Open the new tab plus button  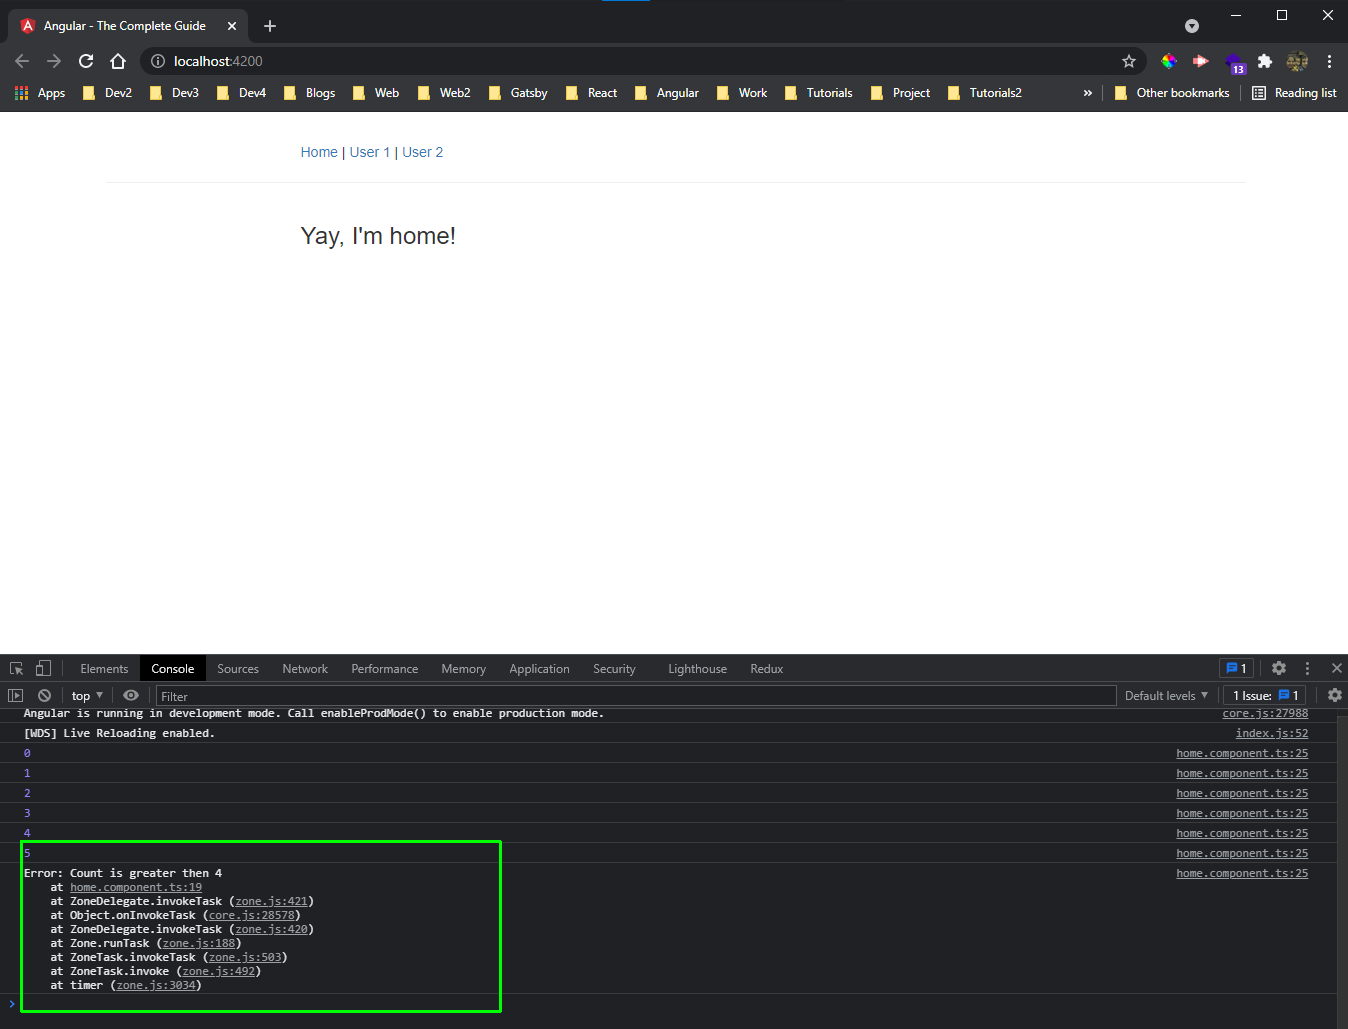point(270,26)
